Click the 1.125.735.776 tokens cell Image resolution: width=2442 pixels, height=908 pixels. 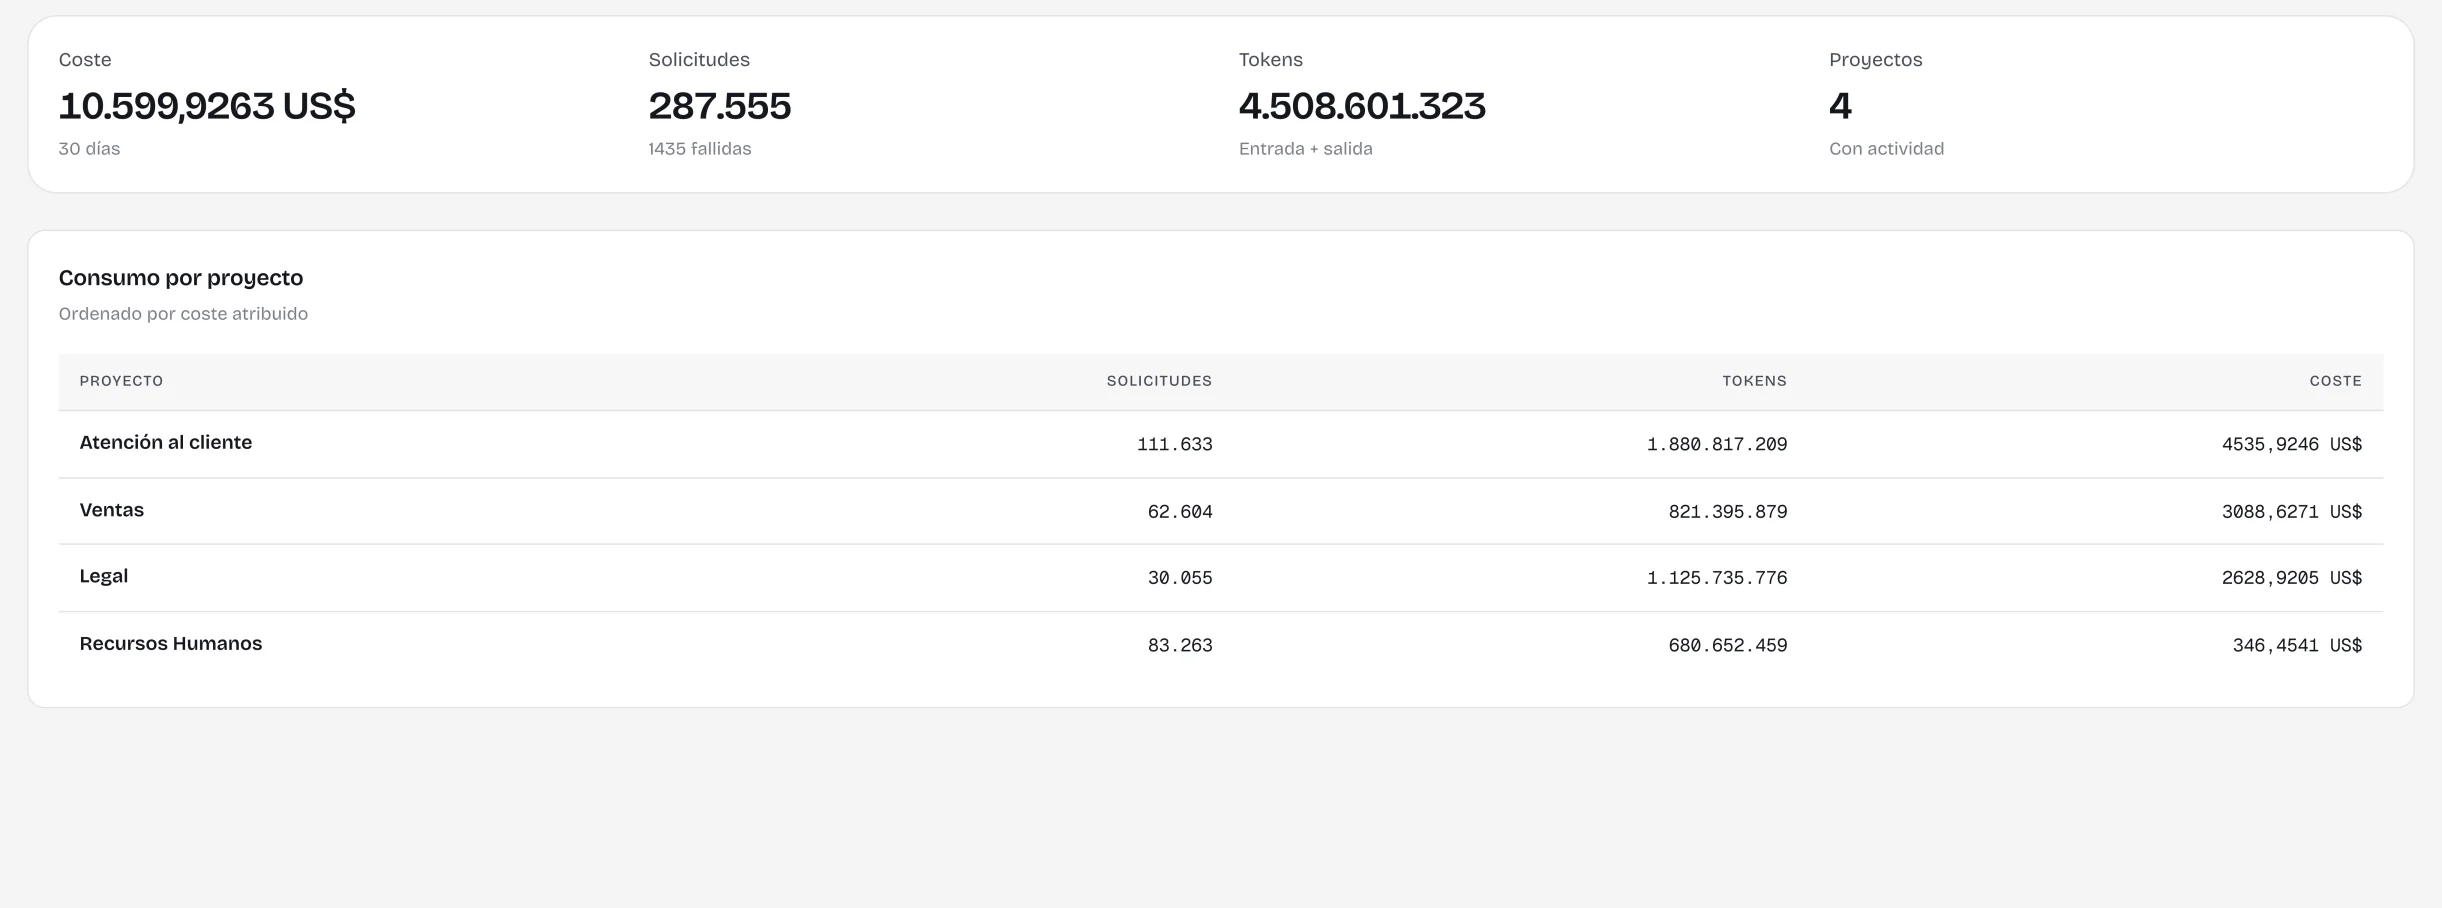pyautogui.click(x=1717, y=578)
